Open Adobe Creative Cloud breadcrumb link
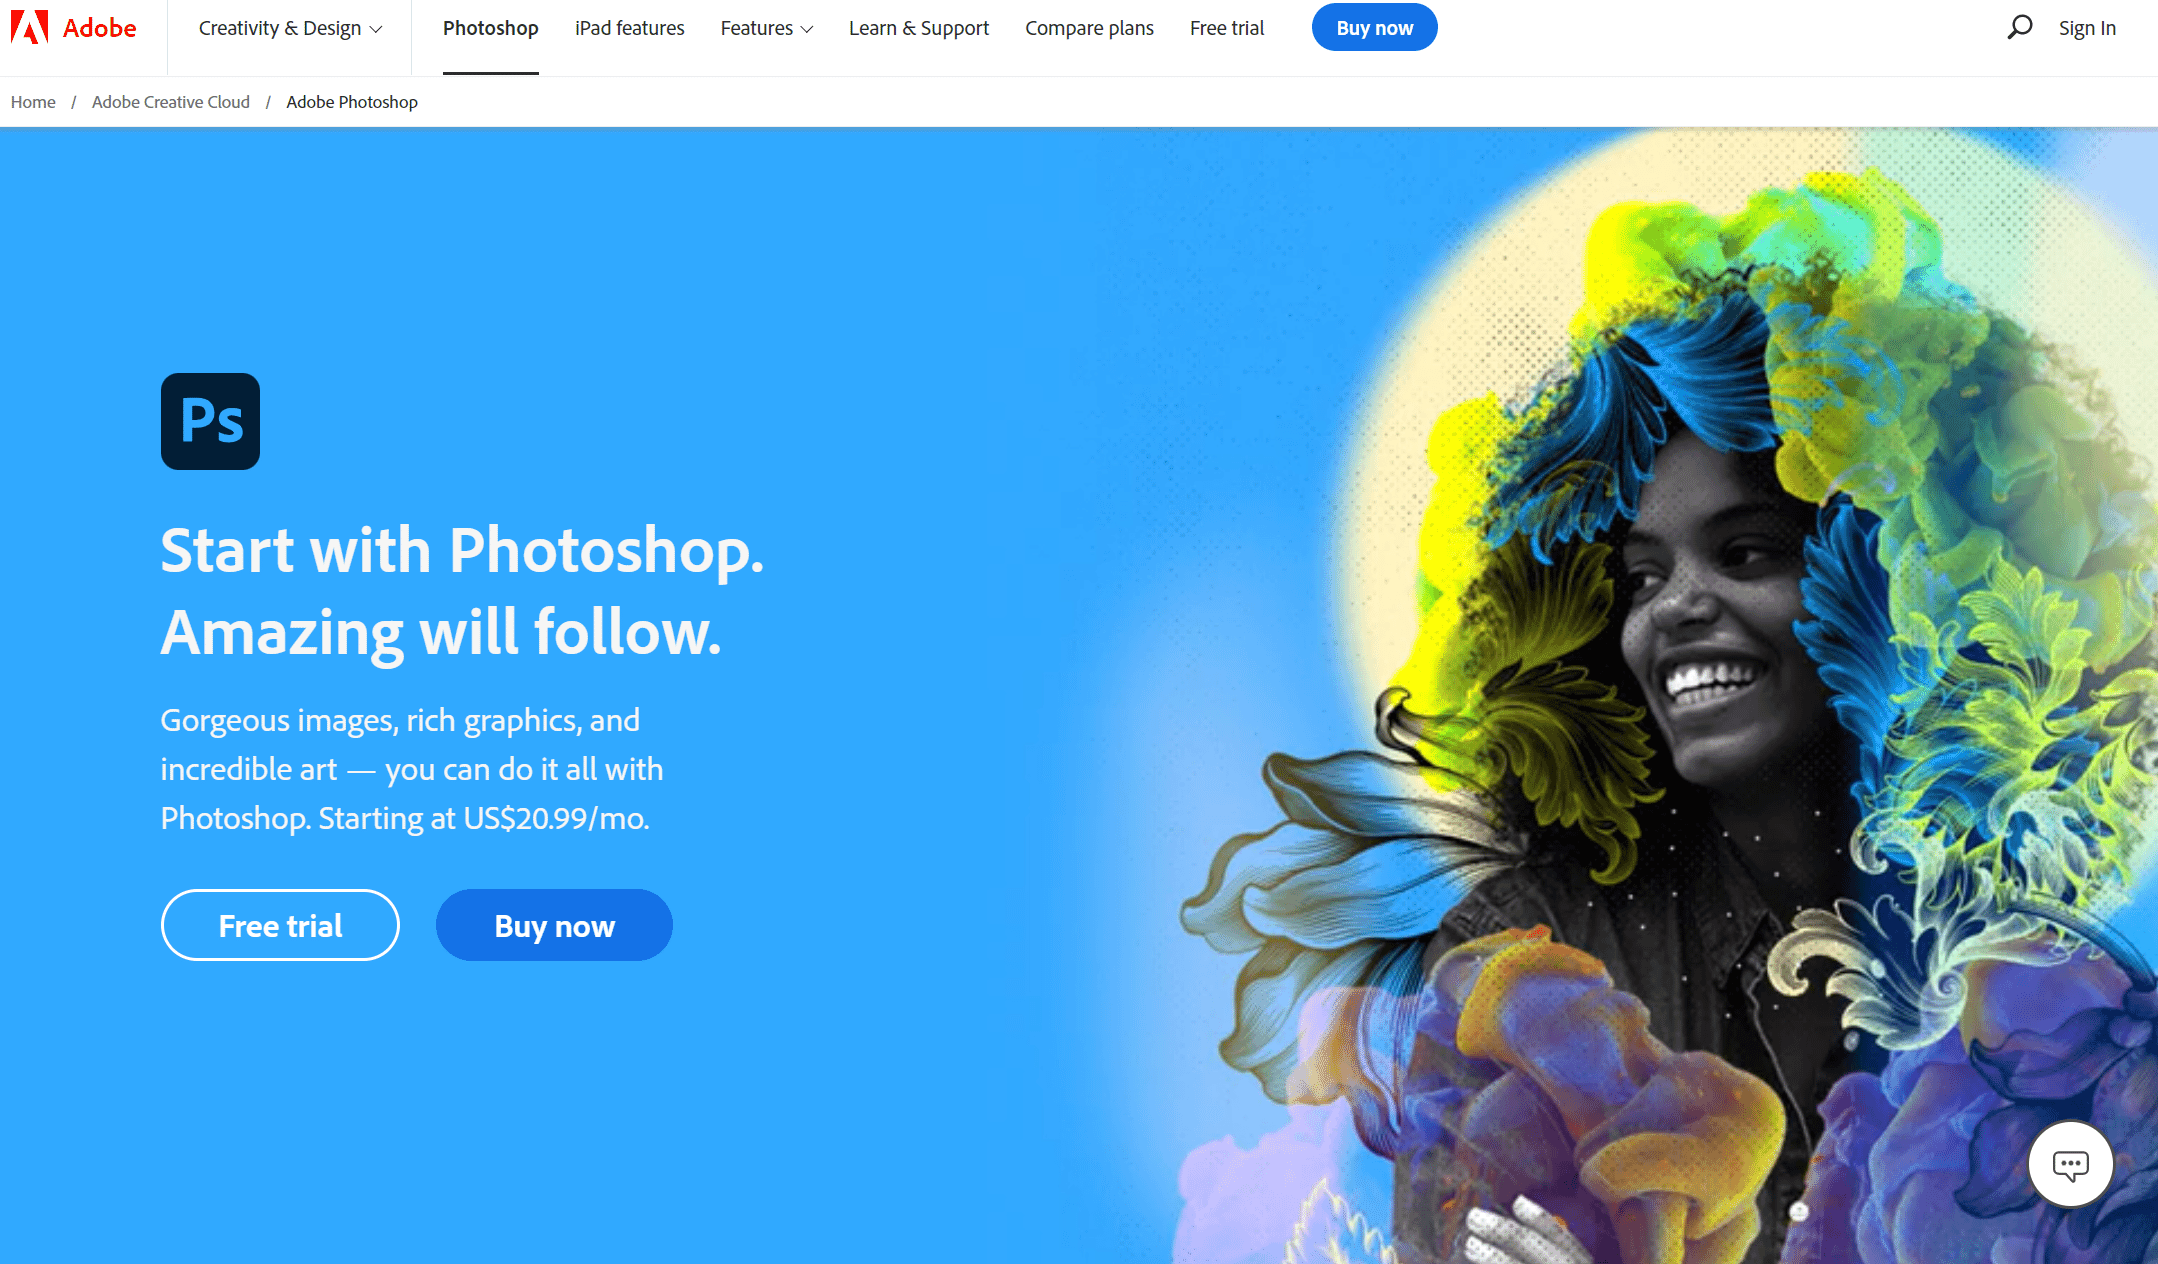Image resolution: width=2158 pixels, height=1264 pixels. pyautogui.click(x=170, y=102)
